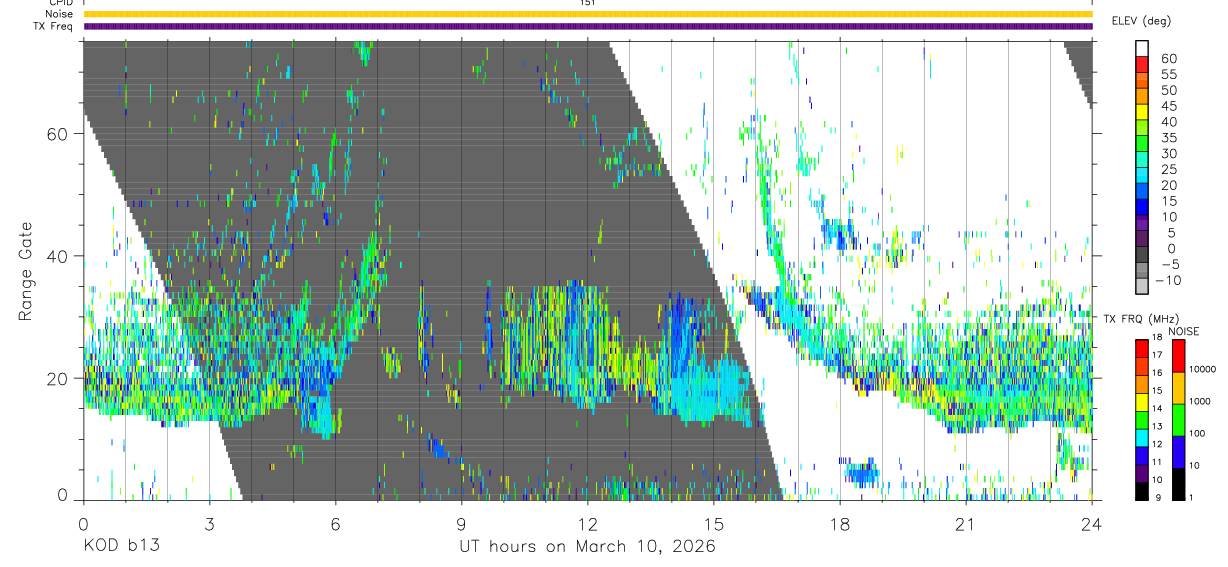1228x567 pixels.
Task: Click the '14' label on TX FRQ scale
Action: pyautogui.click(x=1157, y=408)
